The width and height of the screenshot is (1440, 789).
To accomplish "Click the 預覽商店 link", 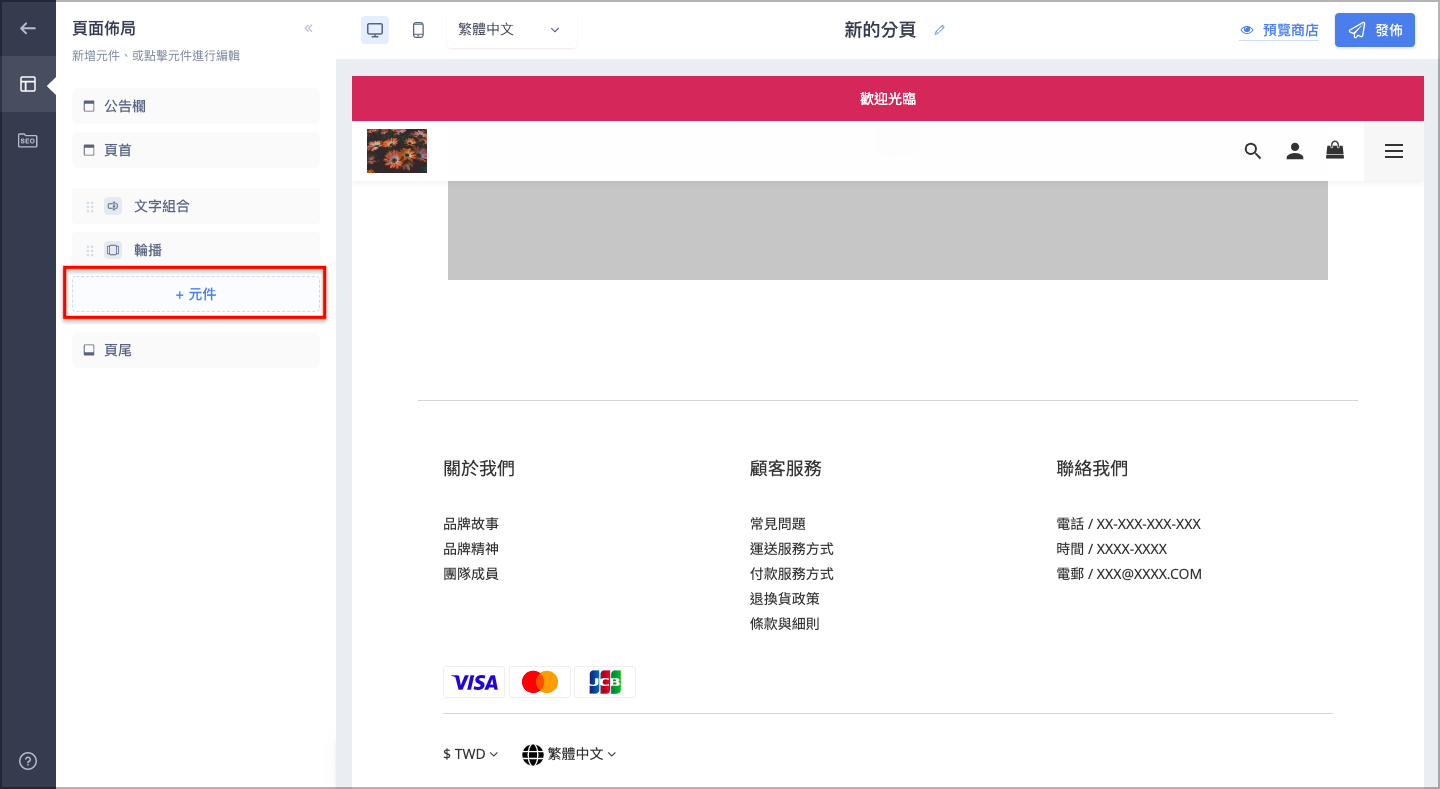I will coord(1279,30).
